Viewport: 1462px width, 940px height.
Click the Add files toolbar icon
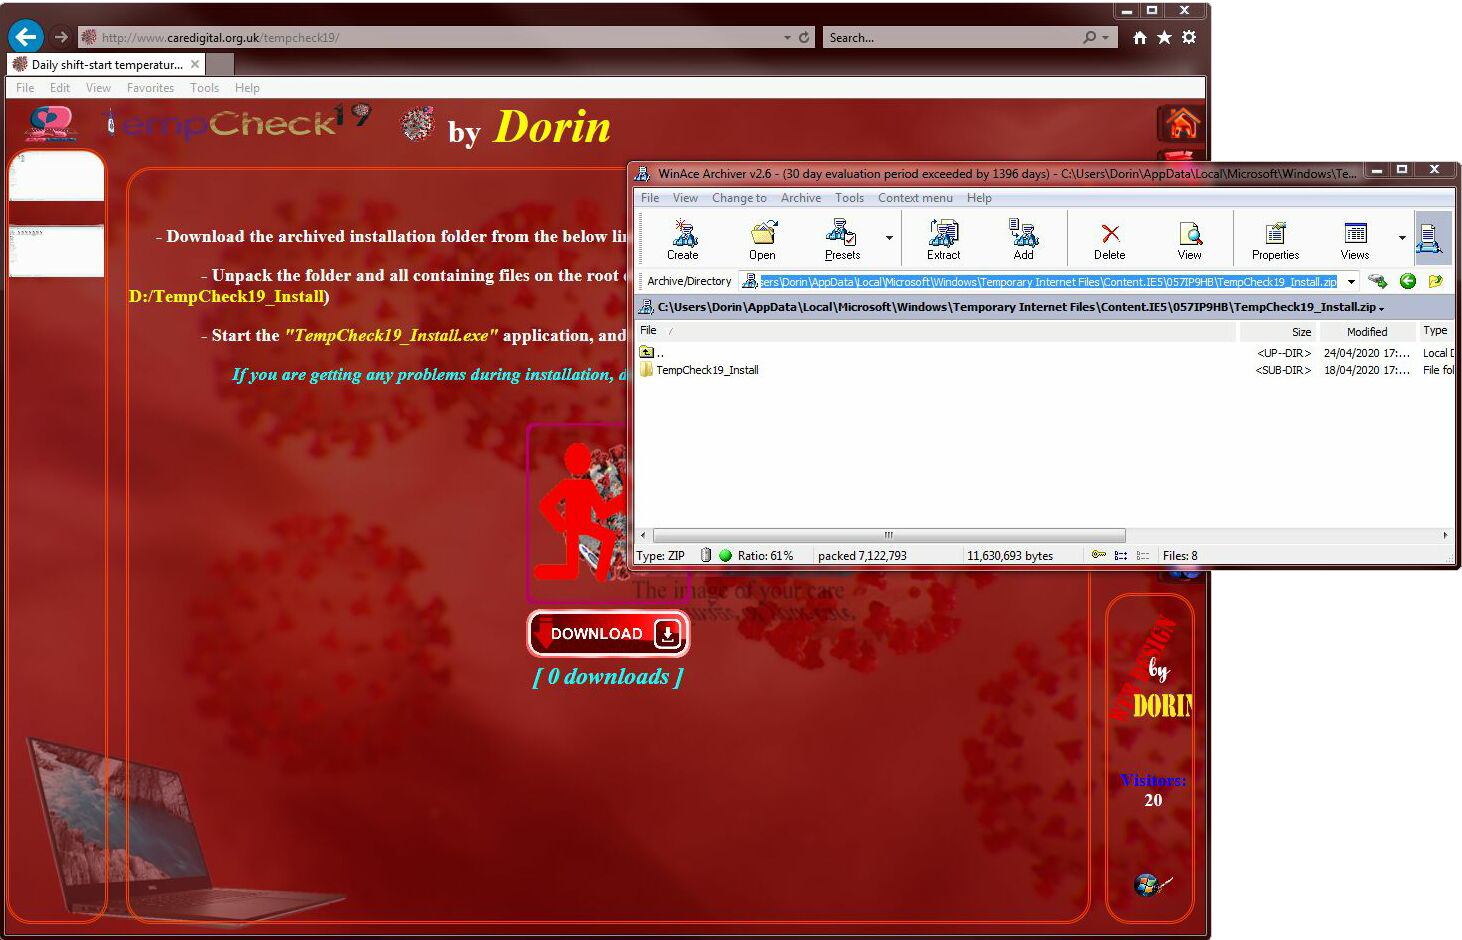tap(1023, 239)
